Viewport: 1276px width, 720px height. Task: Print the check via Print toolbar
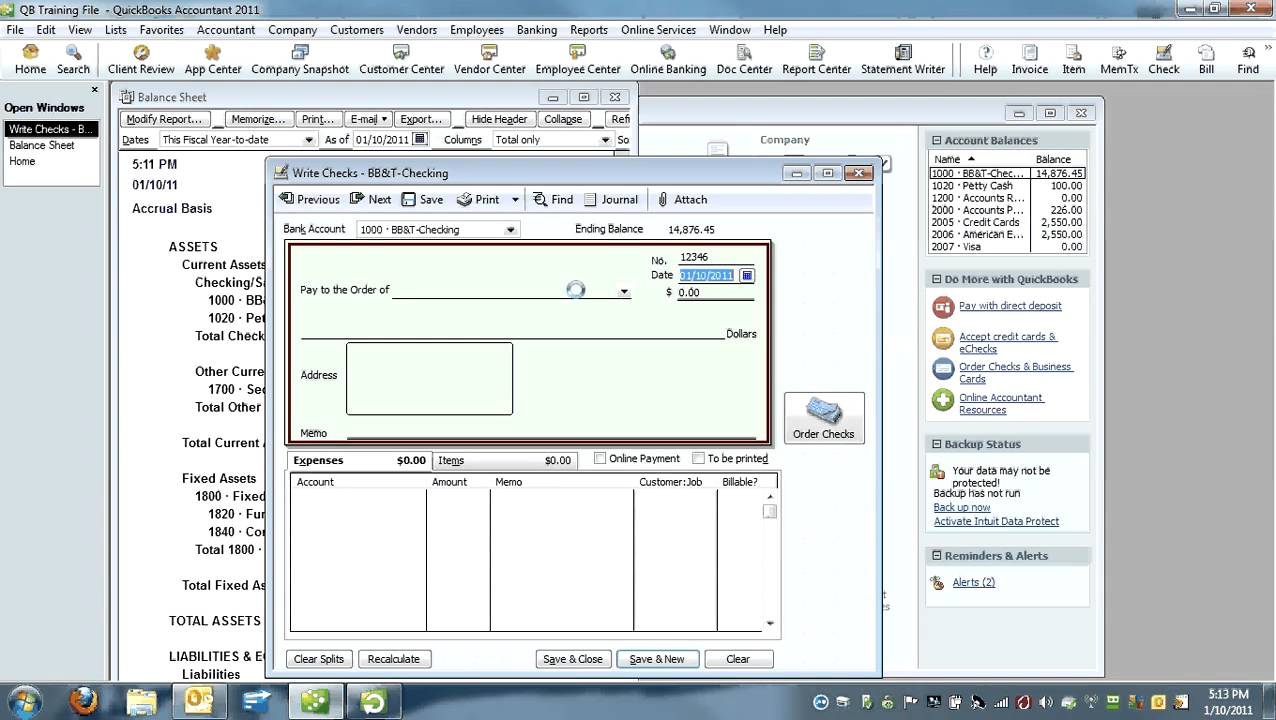click(478, 199)
